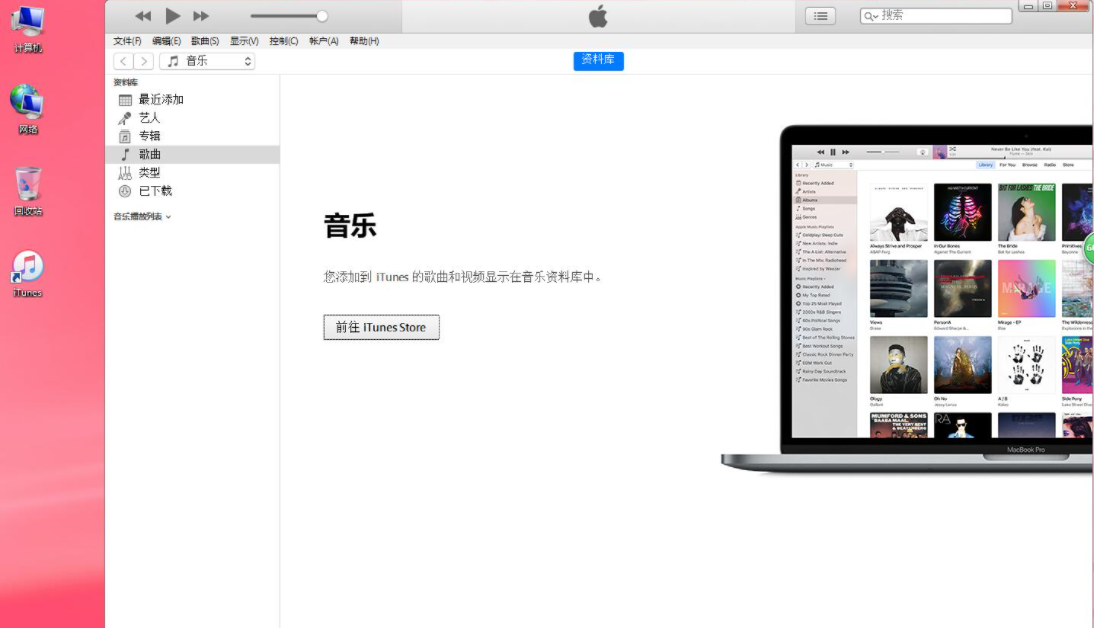The image size is (1094, 628).
Task: Select 专辑 in the sidebar
Action: (193, 136)
